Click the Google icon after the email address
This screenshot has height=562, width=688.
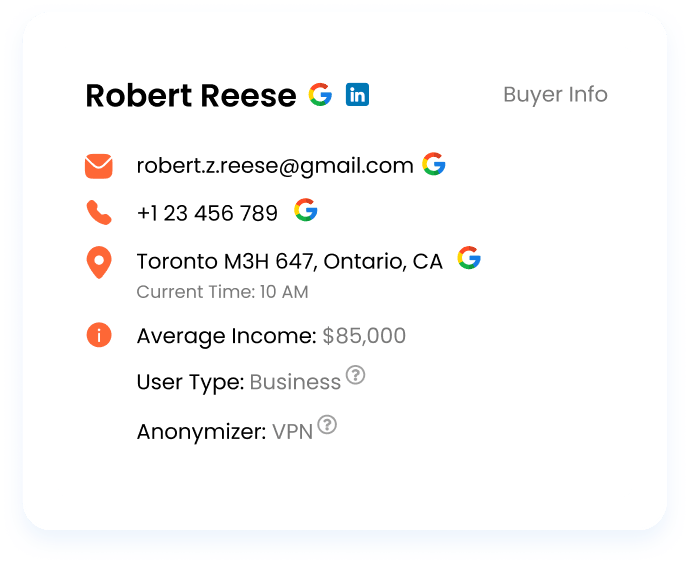433,164
